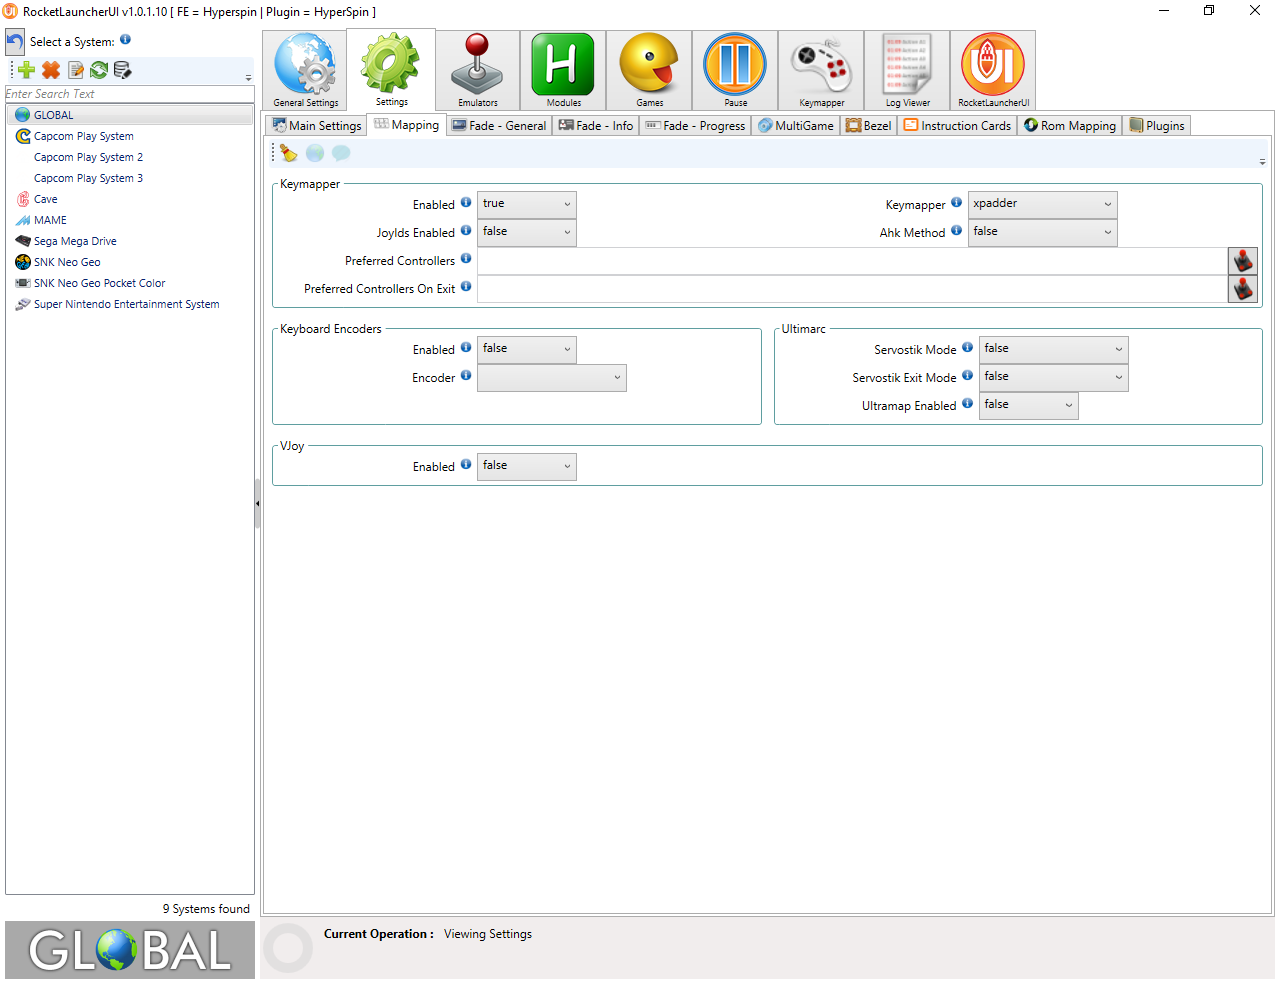Click the orange X delete system icon
The width and height of the screenshot is (1280, 984).
pos(51,70)
